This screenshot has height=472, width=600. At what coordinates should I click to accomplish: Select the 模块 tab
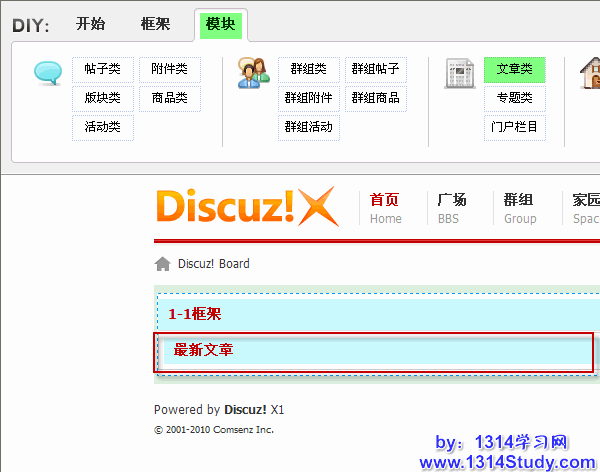coord(220,24)
